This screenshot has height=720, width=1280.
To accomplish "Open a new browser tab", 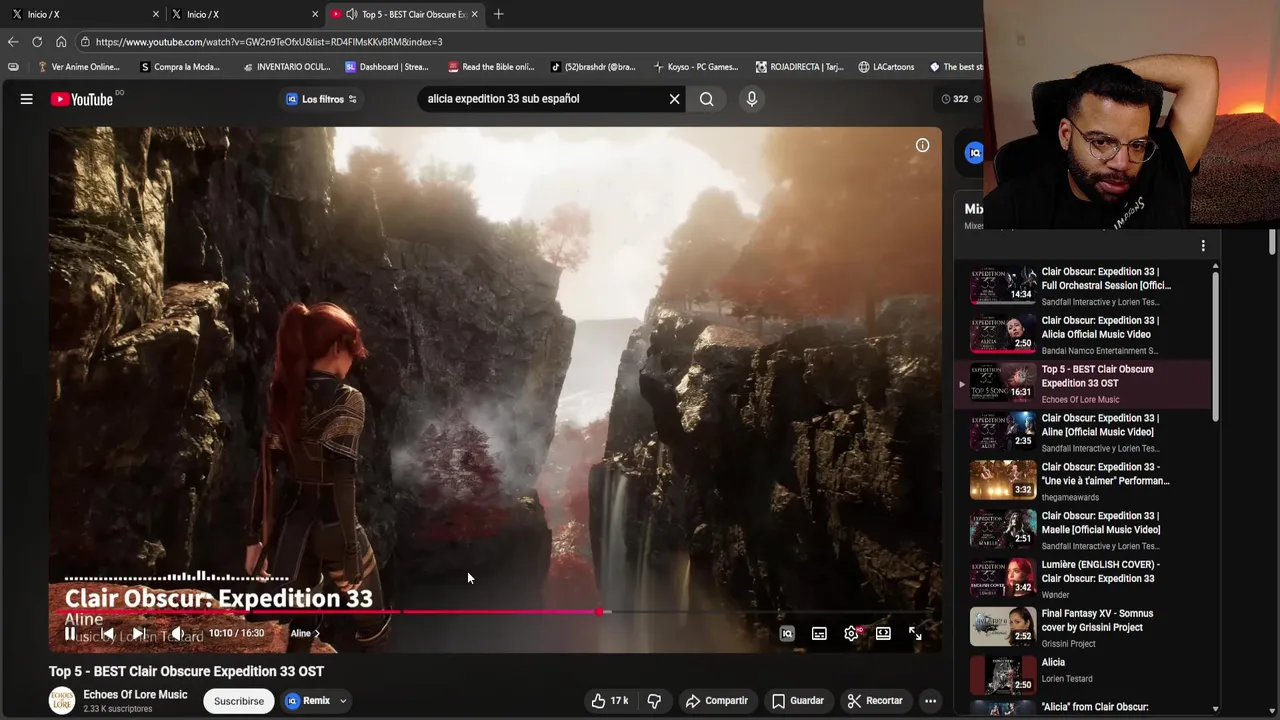I will [498, 14].
